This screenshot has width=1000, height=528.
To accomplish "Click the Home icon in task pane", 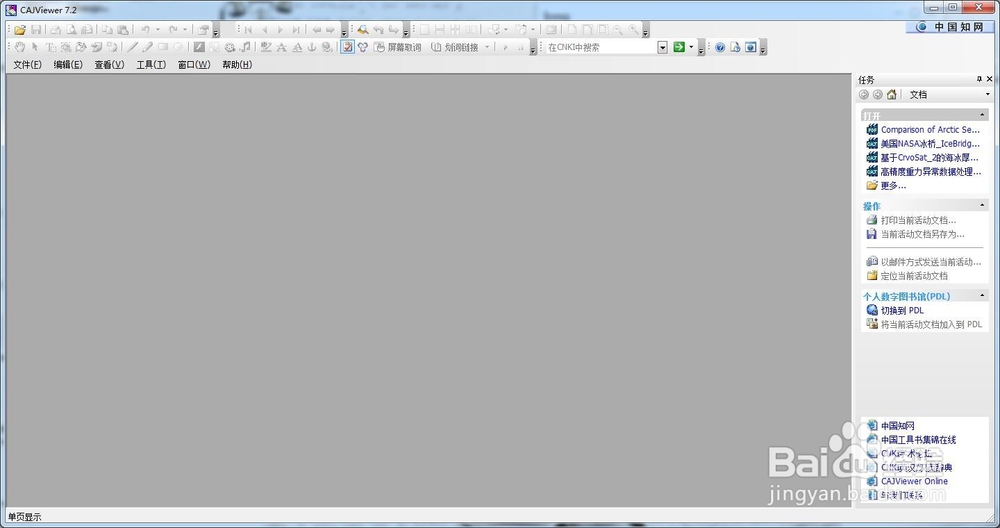I will (x=892, y=94).
